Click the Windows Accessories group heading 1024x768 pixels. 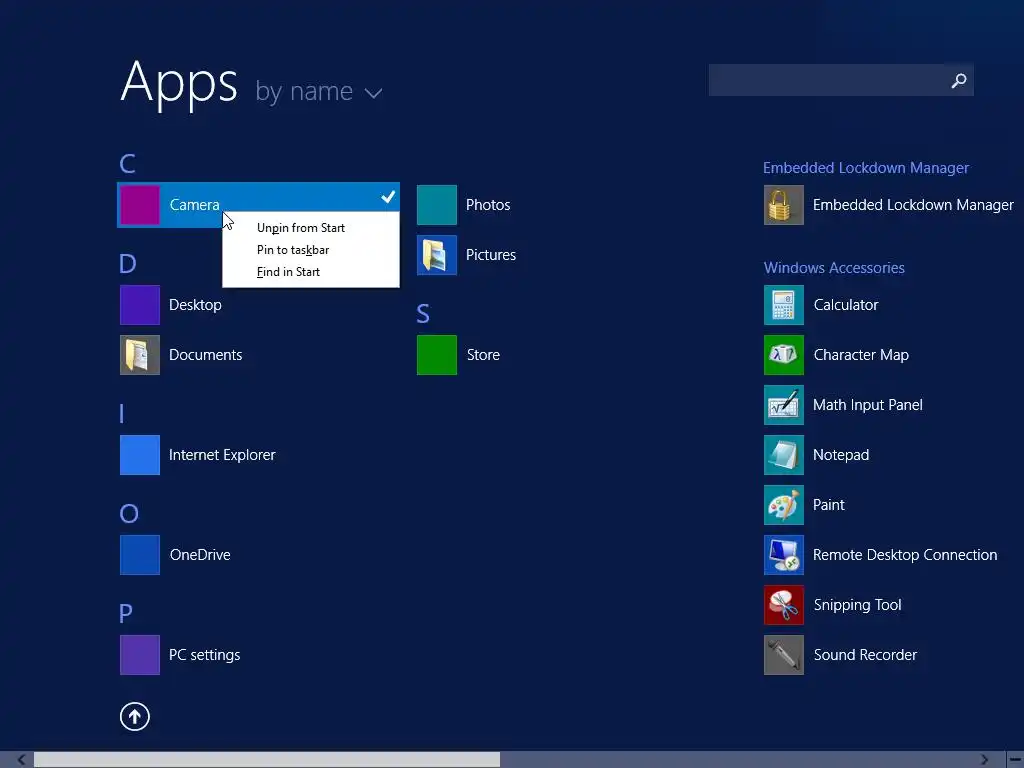click(x=834, y=268)
